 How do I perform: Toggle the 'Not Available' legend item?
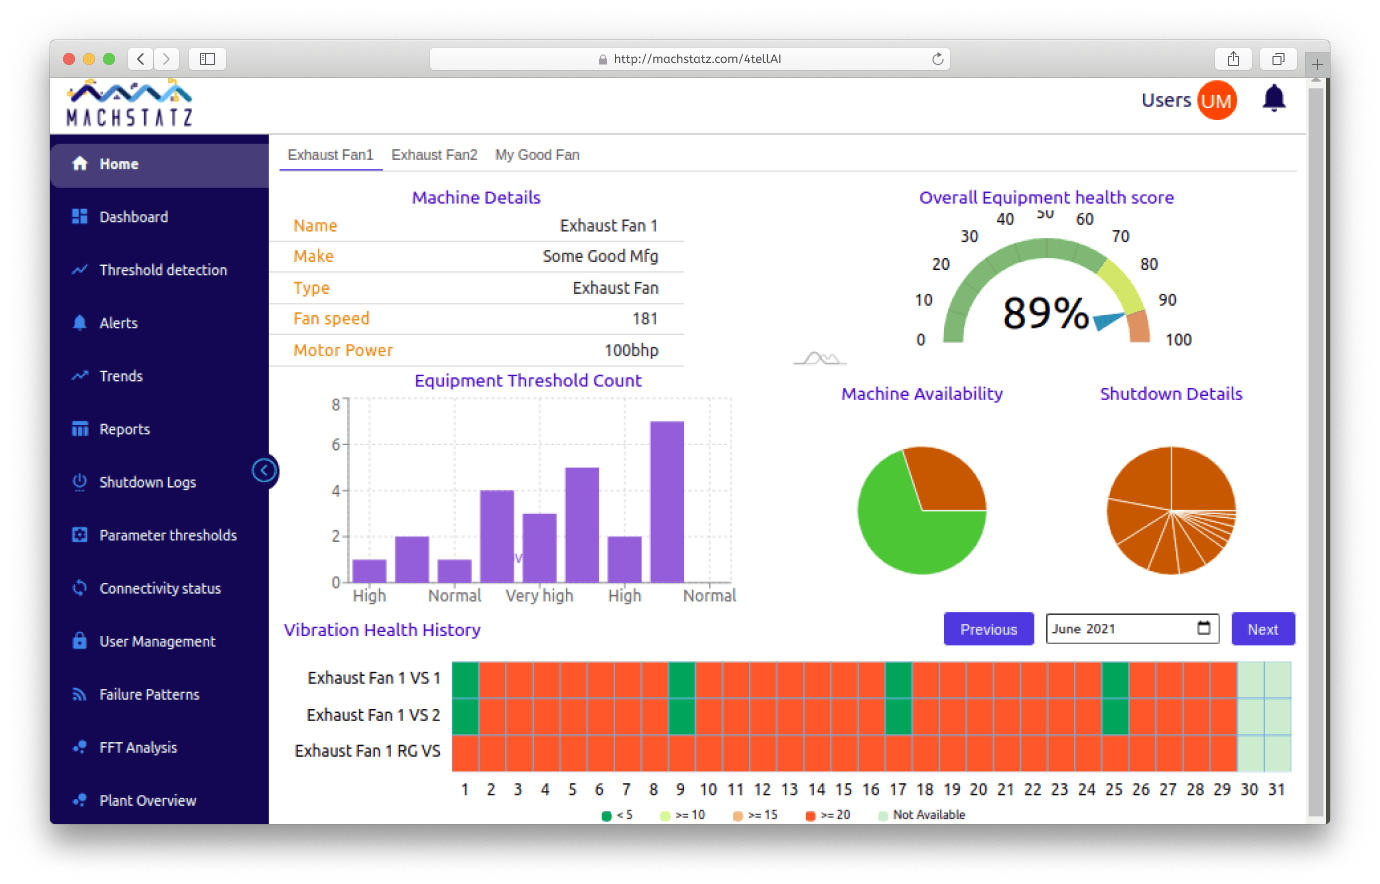tap(921, 815)
